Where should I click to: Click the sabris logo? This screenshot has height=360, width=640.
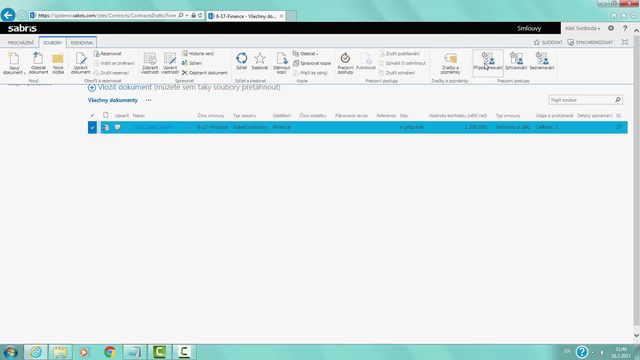click(22, 28)
